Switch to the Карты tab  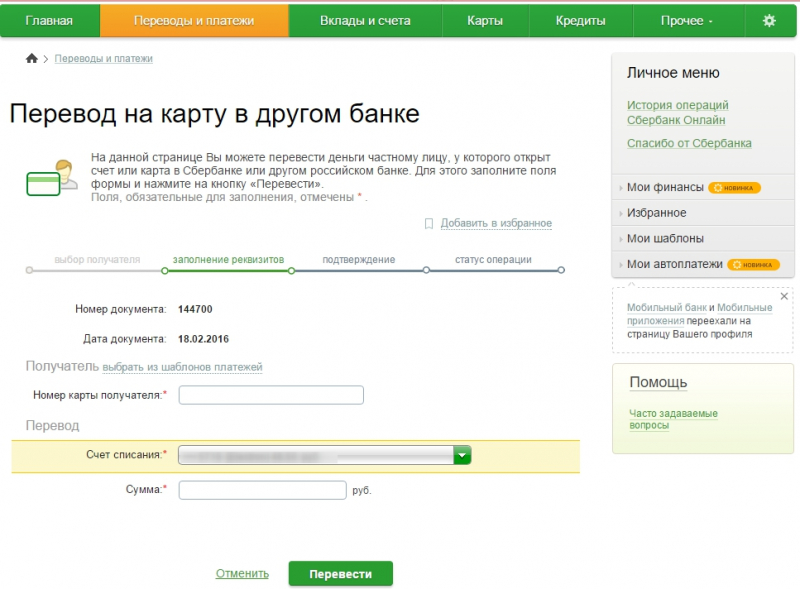(x=485, y=20)
